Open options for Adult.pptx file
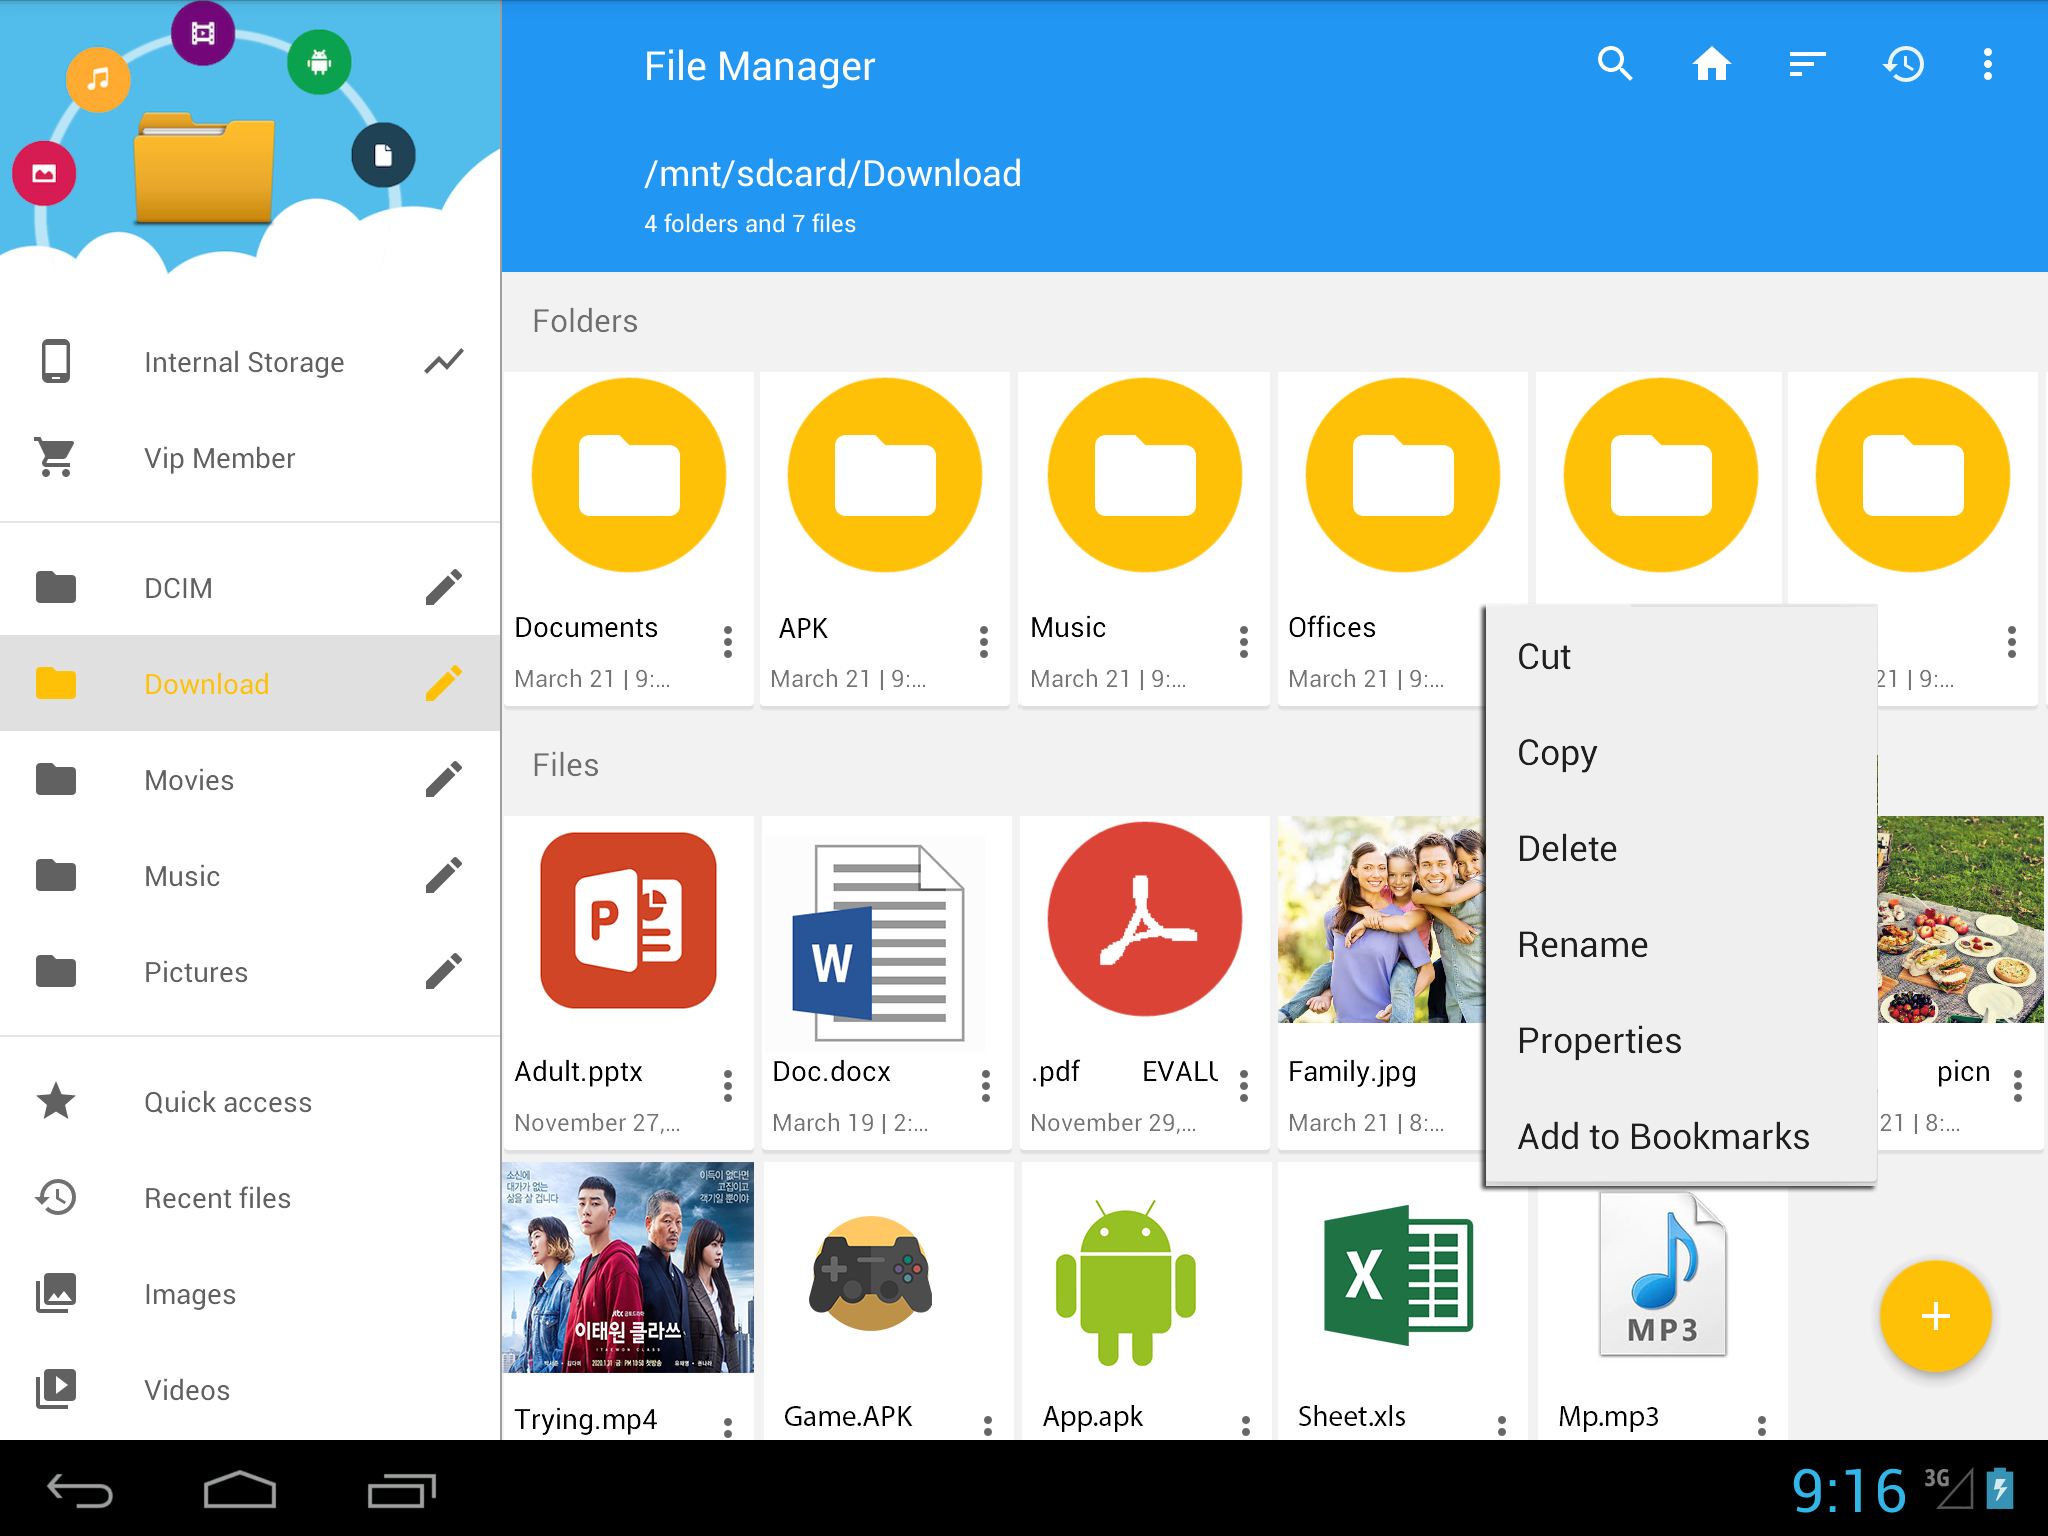Viewport: 2048px width, 1536px height. pyautogui.click(x=728, y=1086)
